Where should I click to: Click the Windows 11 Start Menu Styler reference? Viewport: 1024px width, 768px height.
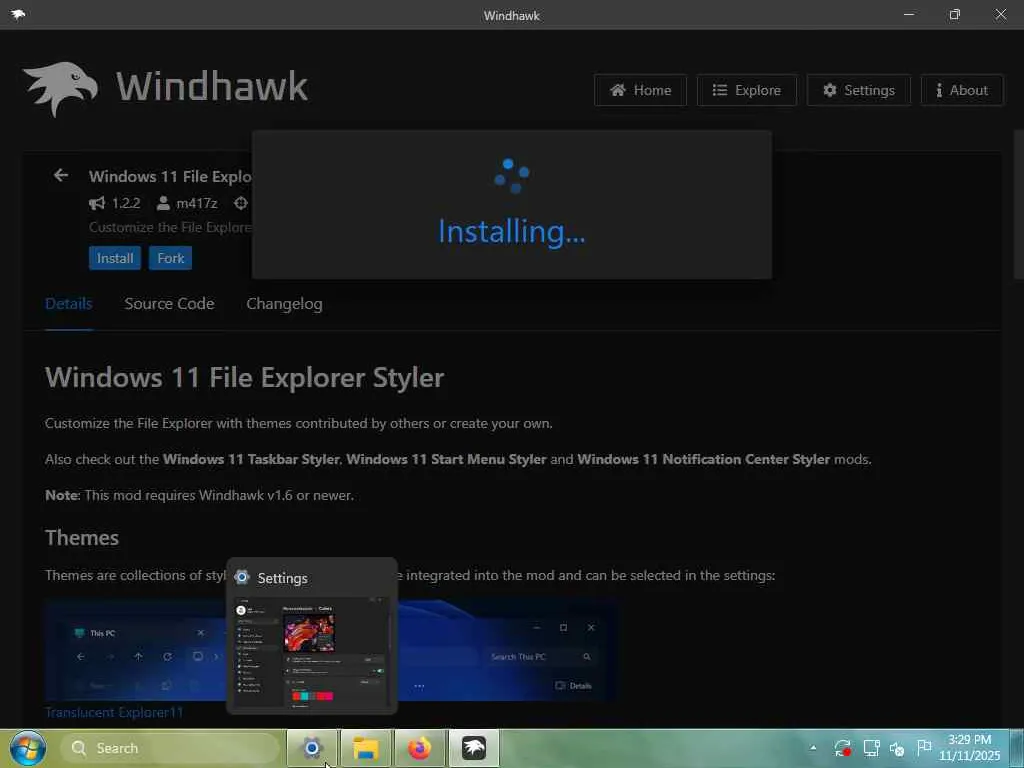click(446, 459)
